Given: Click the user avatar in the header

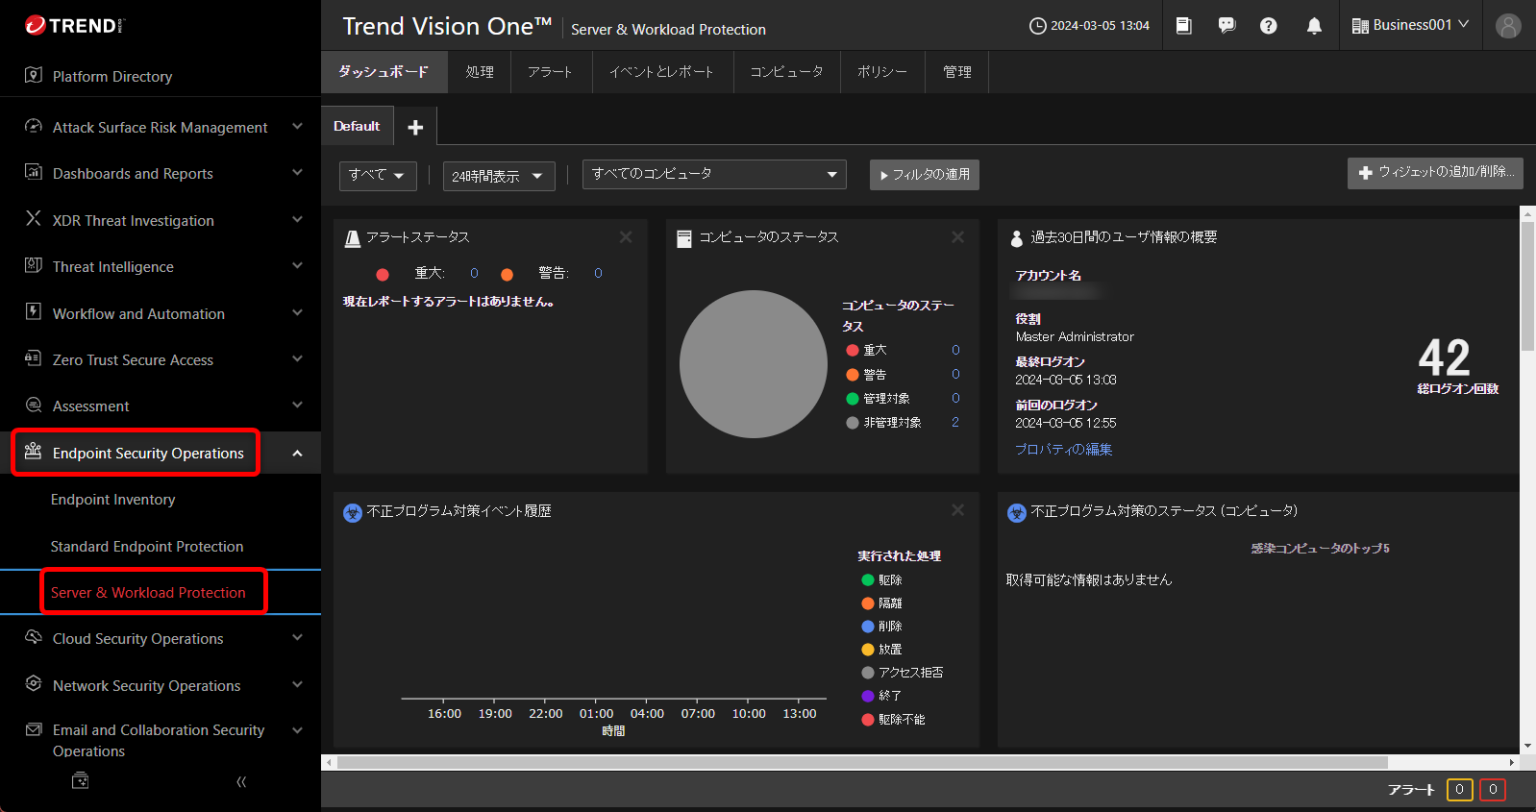Looking at the screenshot, I should click(x=1507, y=25).
